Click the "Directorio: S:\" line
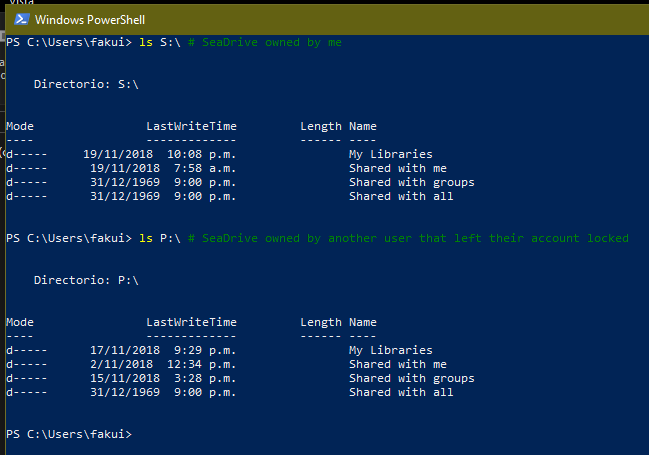The image size is (649, 455). click(x=86, y=85)
